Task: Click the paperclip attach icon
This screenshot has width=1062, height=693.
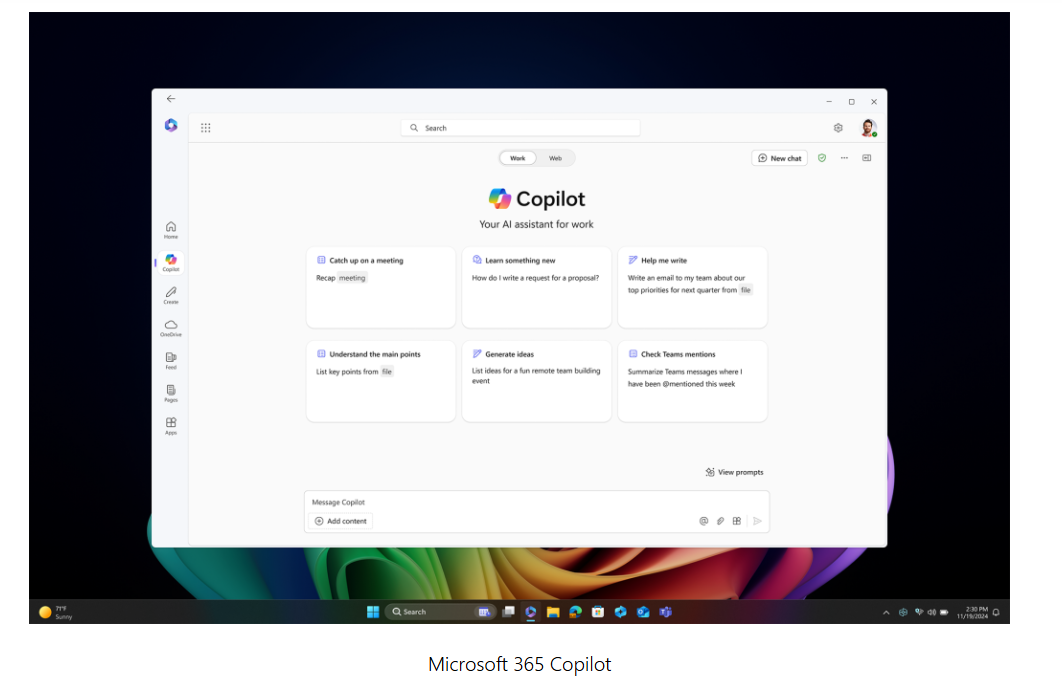Action: point(720,521)
